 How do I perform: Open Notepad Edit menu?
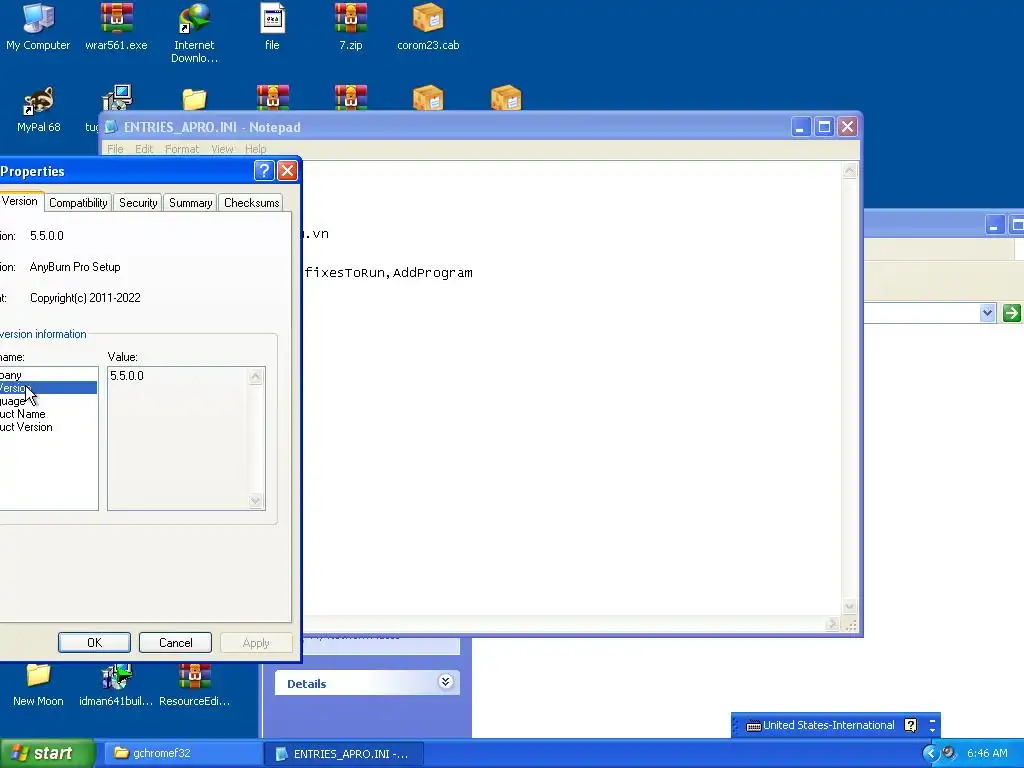[144, 149]
